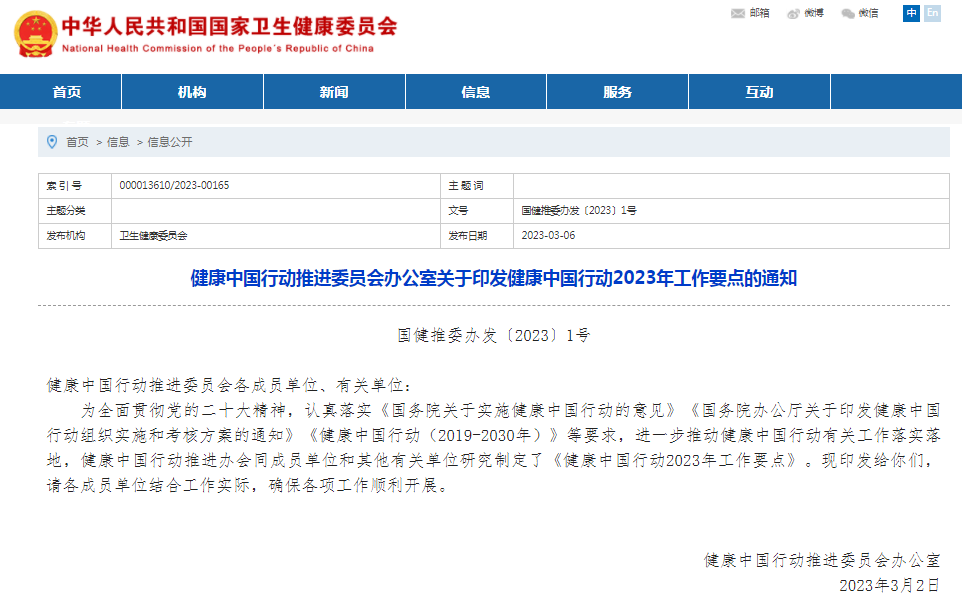
Task: Click the envelope icon beside 邮箱
Action: click(x=736, y=13)
